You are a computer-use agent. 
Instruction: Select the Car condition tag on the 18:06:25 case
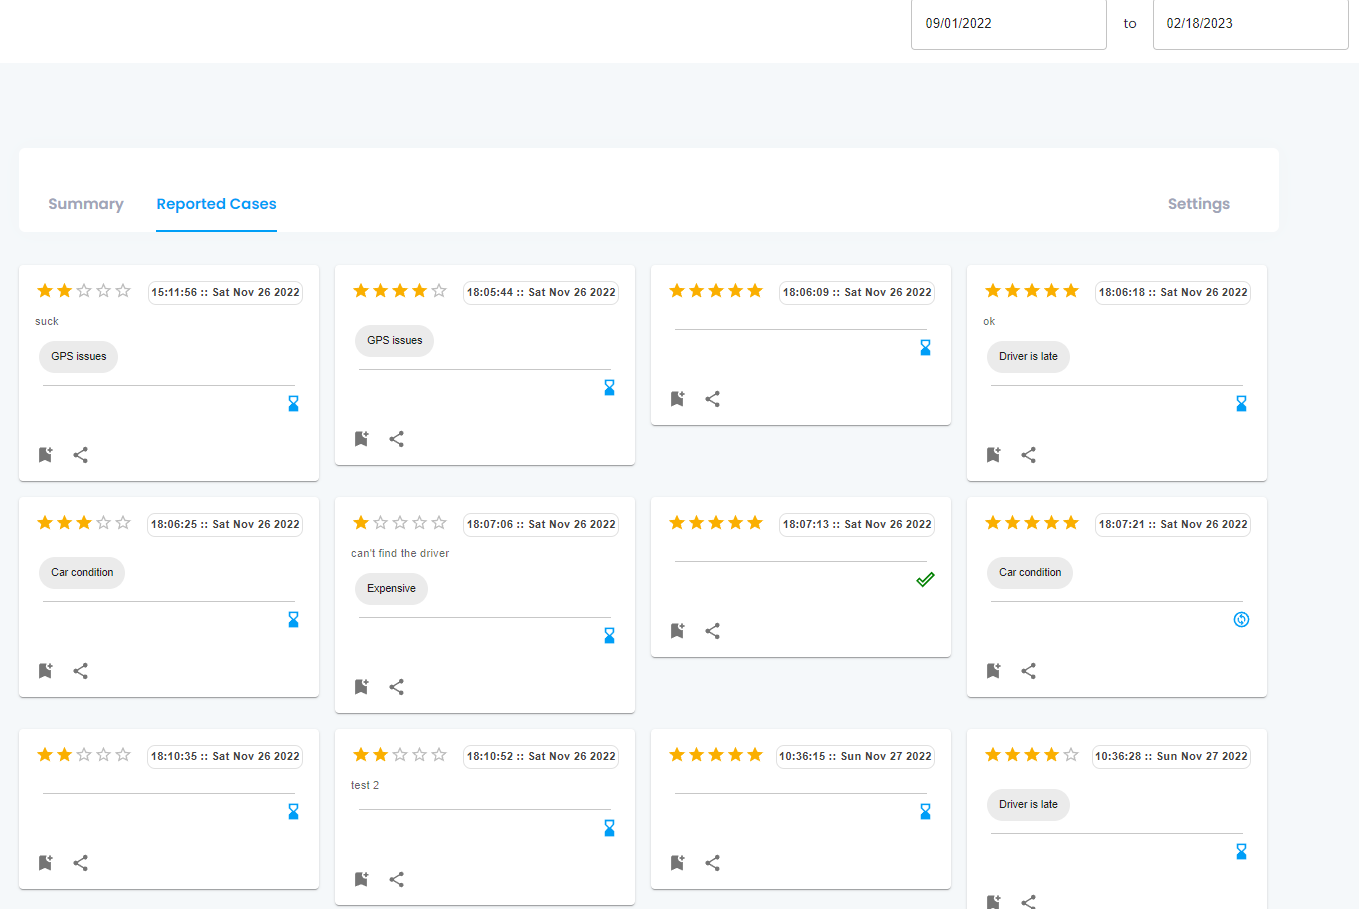pyautogui.click(x=82, y=573)
